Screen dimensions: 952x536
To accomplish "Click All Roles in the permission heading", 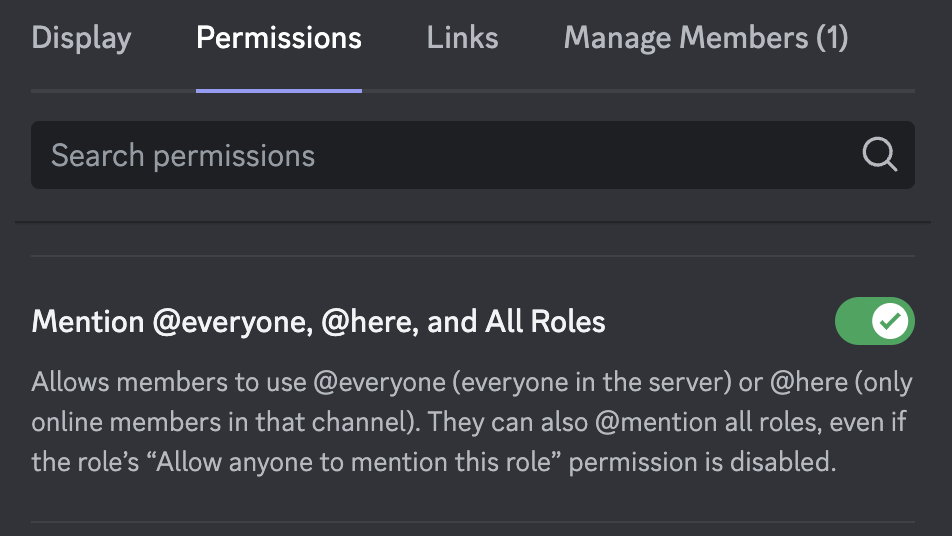I will click(545, 321).
